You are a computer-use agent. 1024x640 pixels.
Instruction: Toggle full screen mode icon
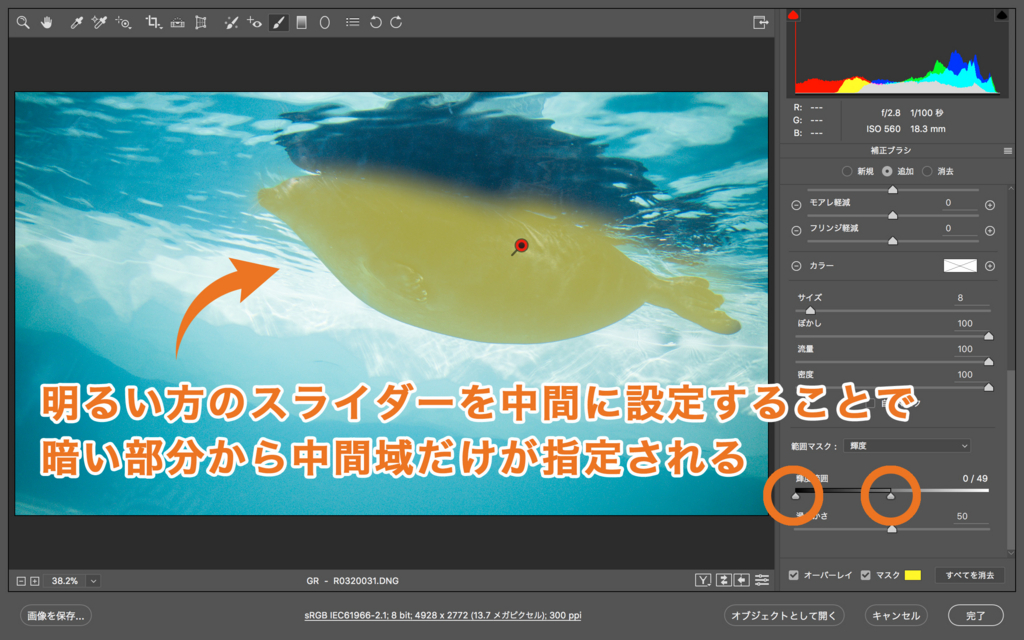pyautogui.click(x=760, y=23)
